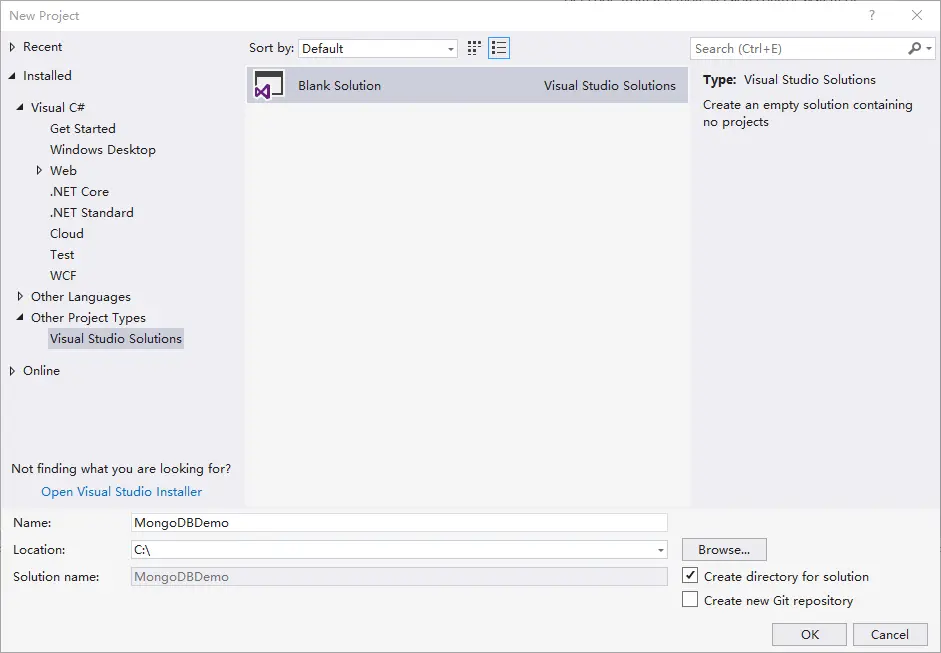The height and width of the screenshot is (653, 941).
Task: Select Windows Desktop category
Action: [x=103, y=149]
